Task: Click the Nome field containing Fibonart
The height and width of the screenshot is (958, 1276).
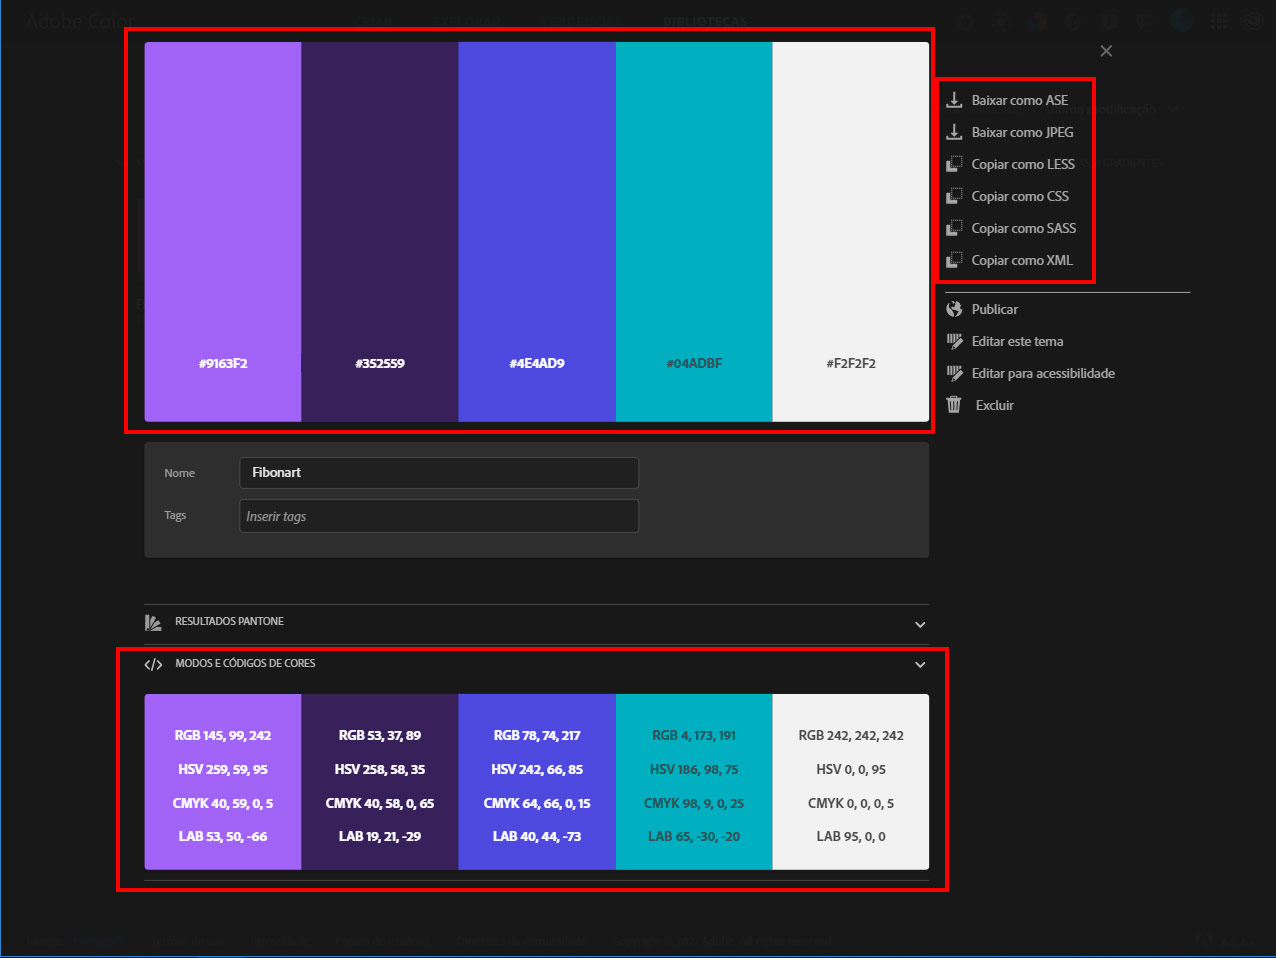Action: pyautogui.click(x=439, y=473)
